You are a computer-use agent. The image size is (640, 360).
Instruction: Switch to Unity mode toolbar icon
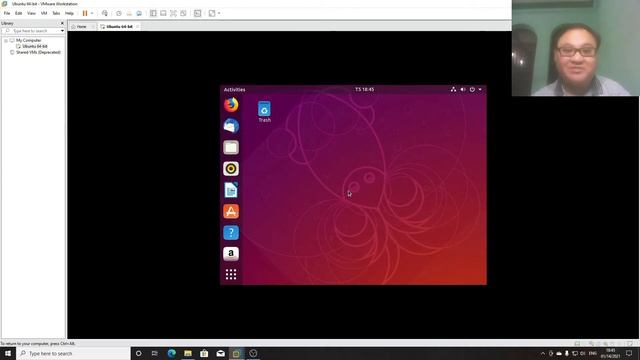183,13
